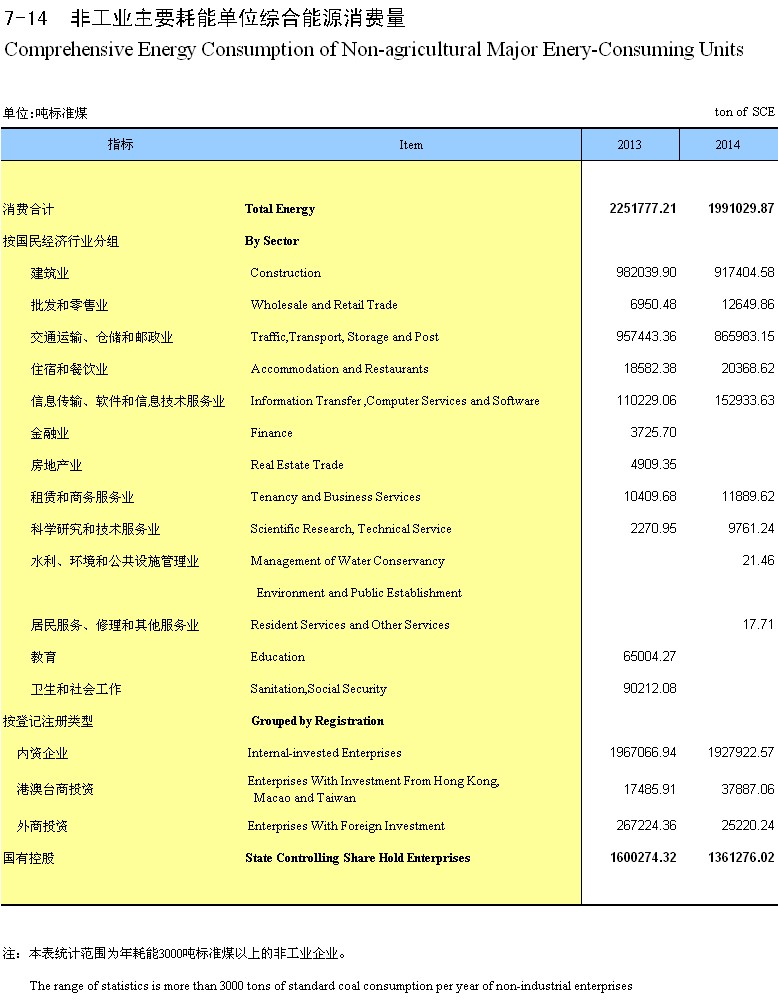Image resolution: width=778 pixels, height=1002 pixels.
Task: Click the 'Internal-invested Enterprises' label
Action: 324,753
